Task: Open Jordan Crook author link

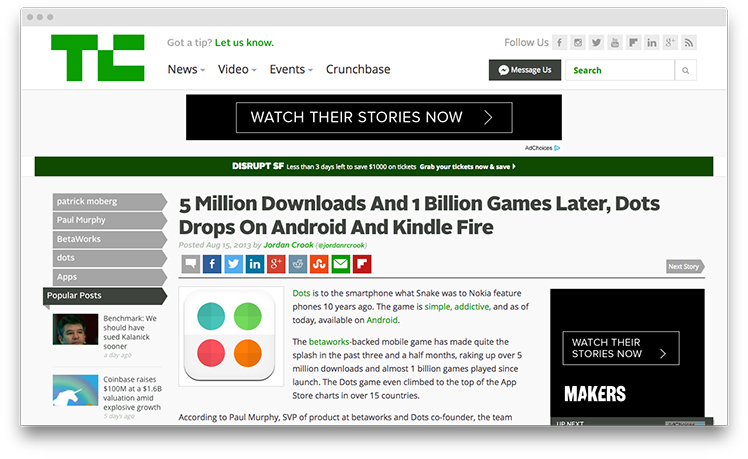Action: pos(288,245)
